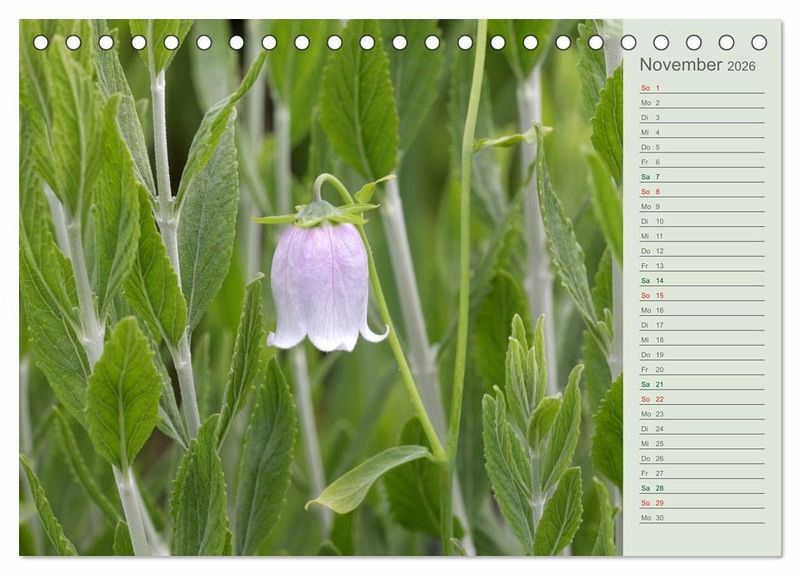The image size is (800, 575).
Task: Select the So 8 date row
Action: [702, 191]
